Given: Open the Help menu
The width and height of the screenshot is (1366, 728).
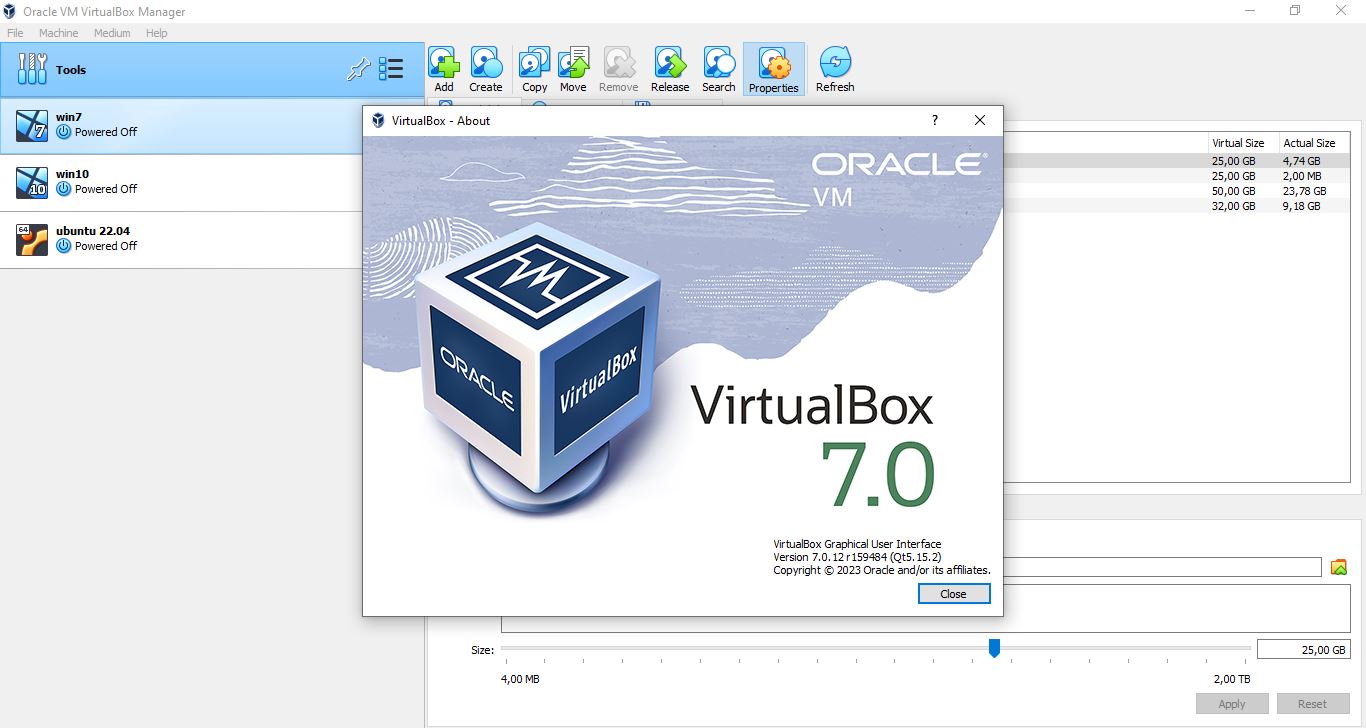Looking at the screenshot, I should tap(156, 33).
